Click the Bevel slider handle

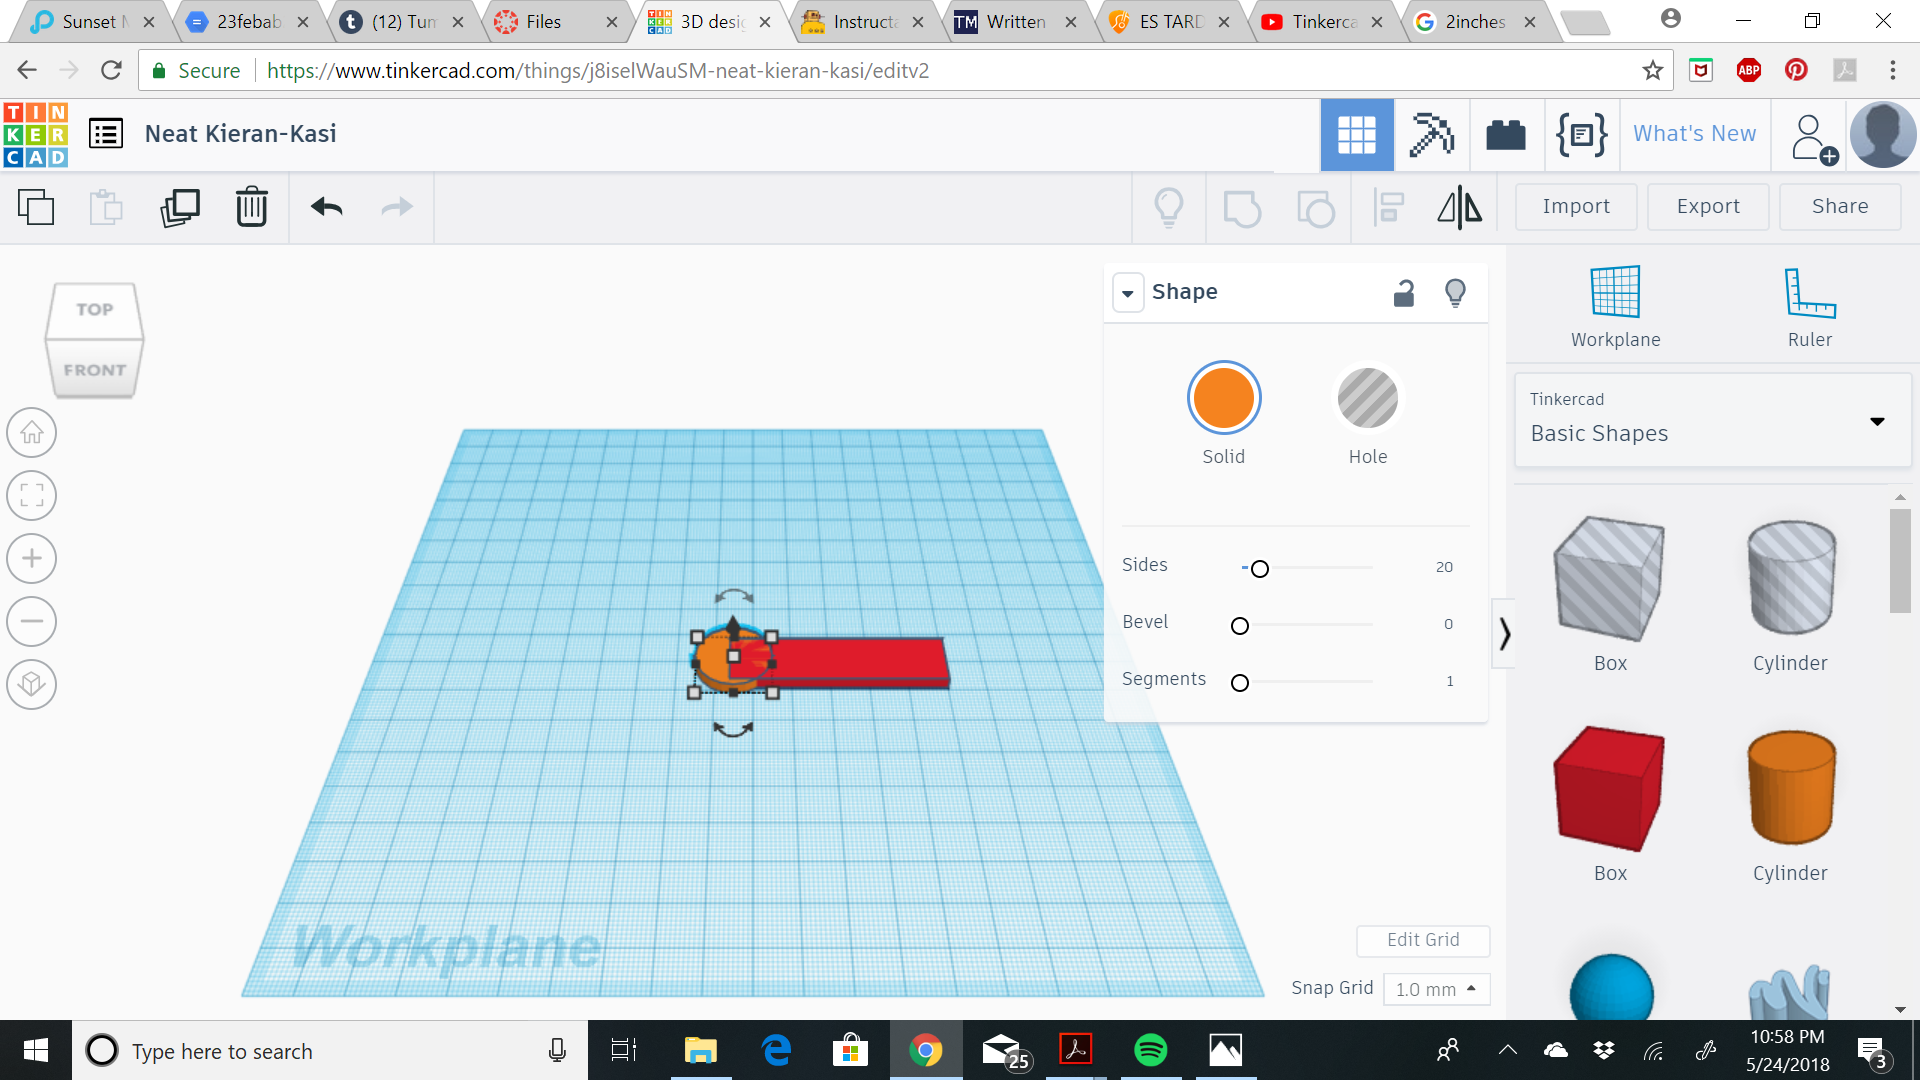1240,626
